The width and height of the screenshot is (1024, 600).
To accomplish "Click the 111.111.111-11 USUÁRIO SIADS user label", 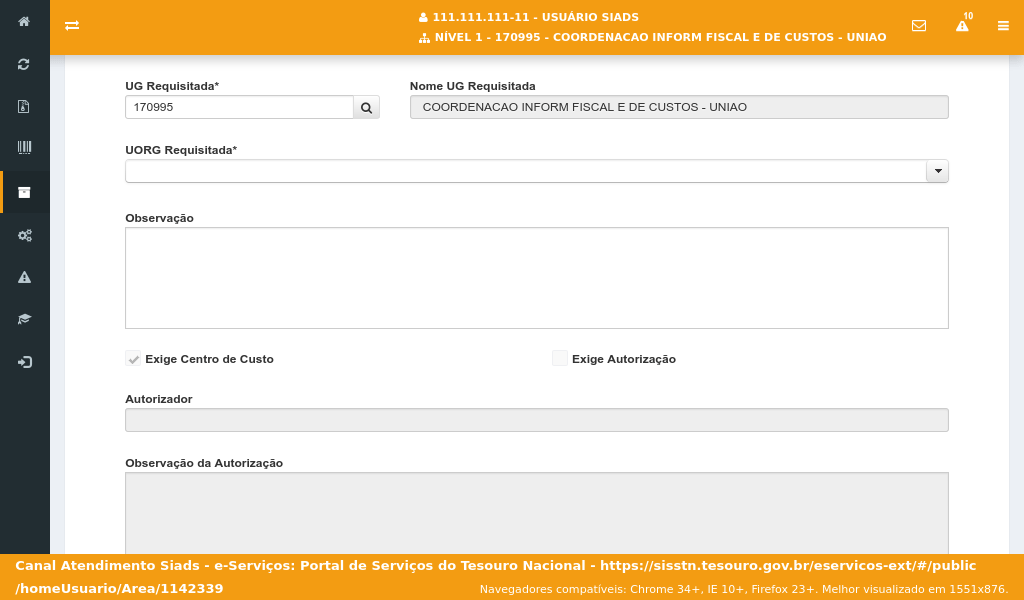I will [x=529, y=18].
